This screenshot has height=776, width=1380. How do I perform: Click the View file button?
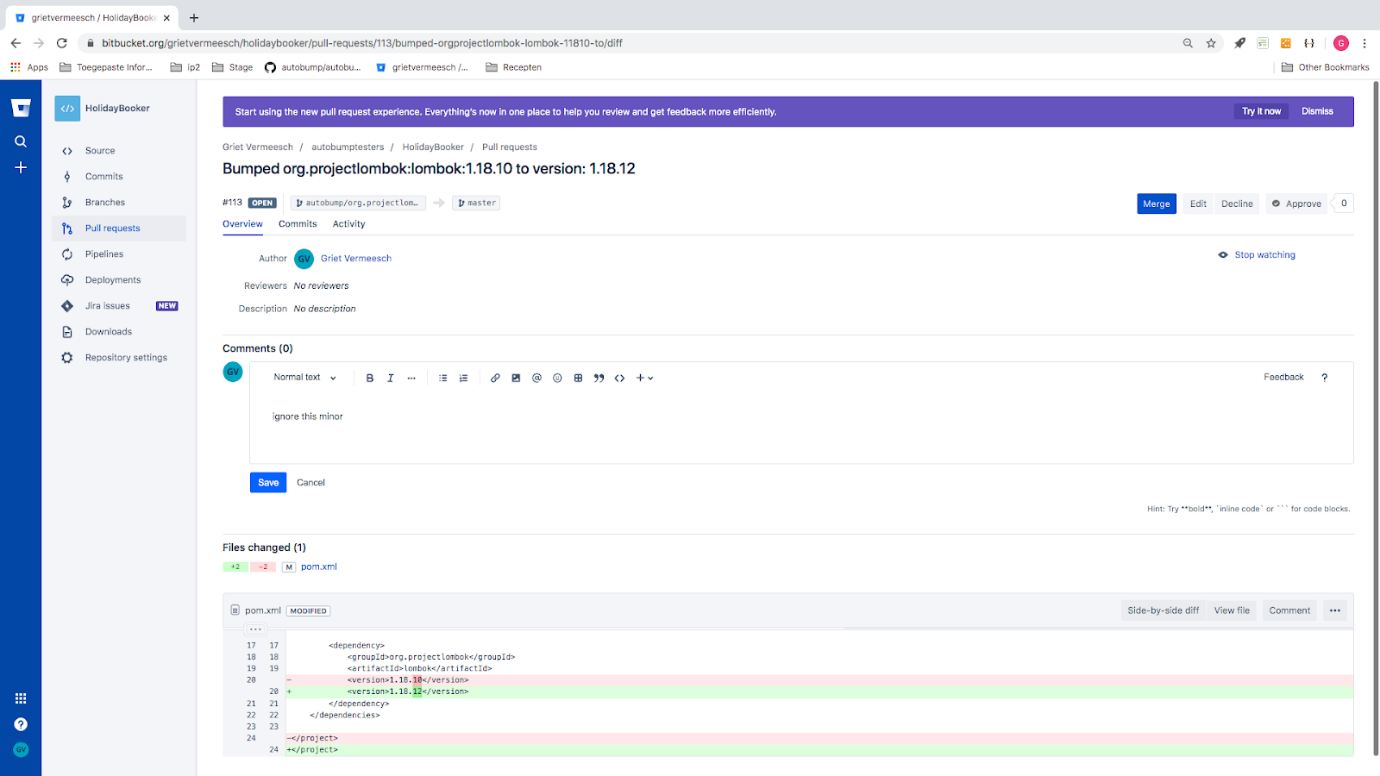click(x=1232, y=610)
